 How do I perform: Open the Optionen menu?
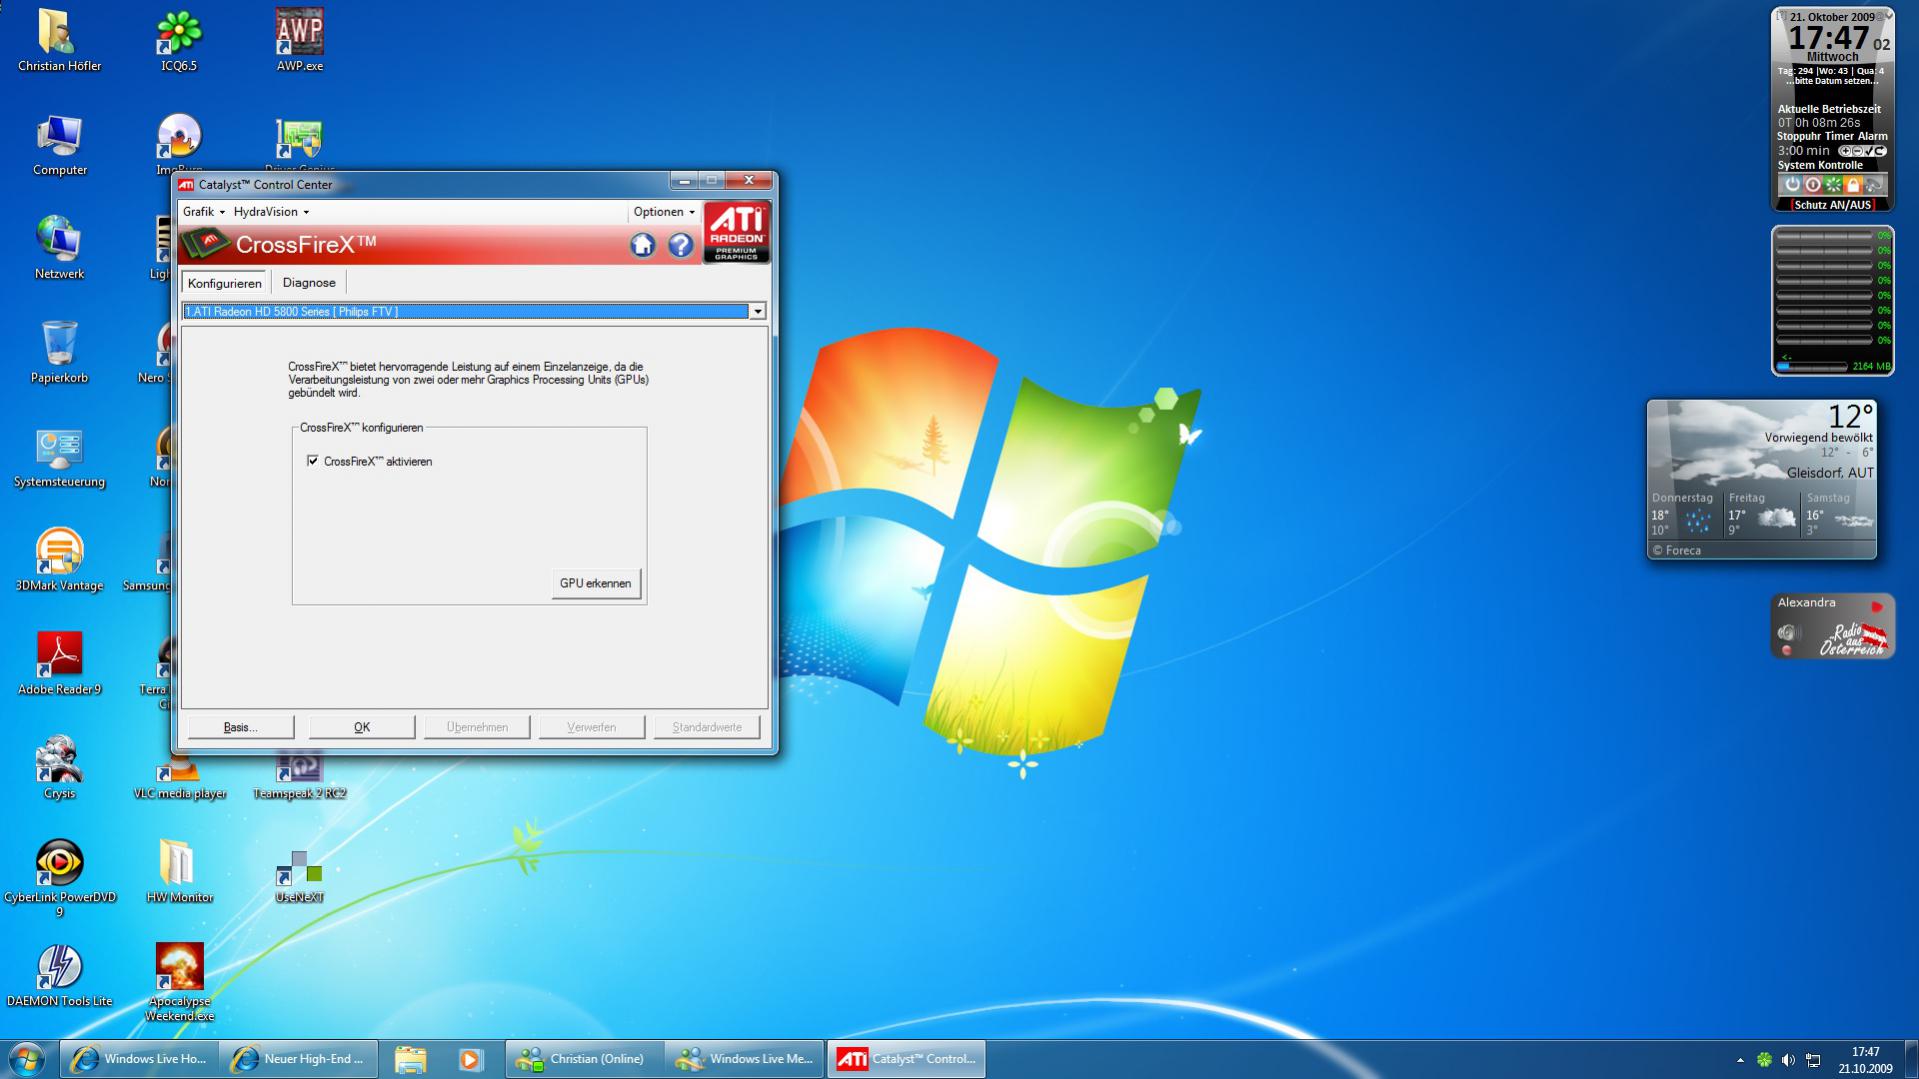663,212
